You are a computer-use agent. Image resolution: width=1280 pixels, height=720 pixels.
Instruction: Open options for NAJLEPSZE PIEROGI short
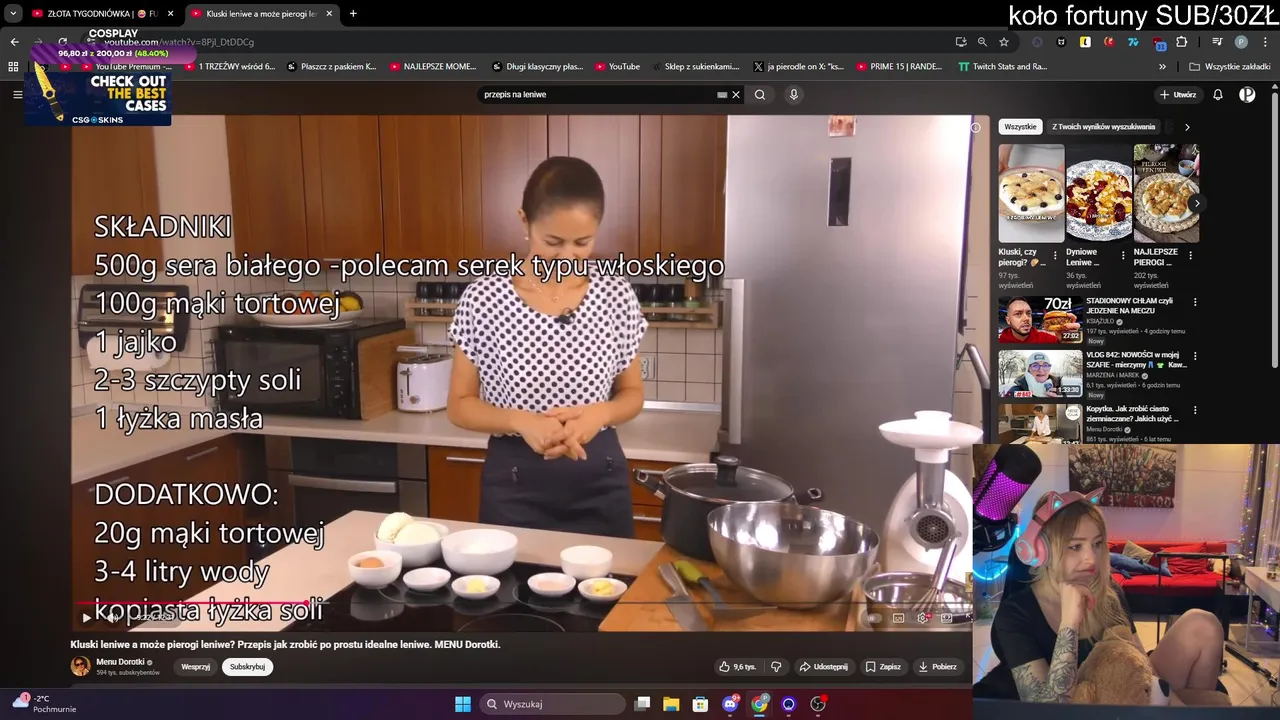pos(1190,256)
